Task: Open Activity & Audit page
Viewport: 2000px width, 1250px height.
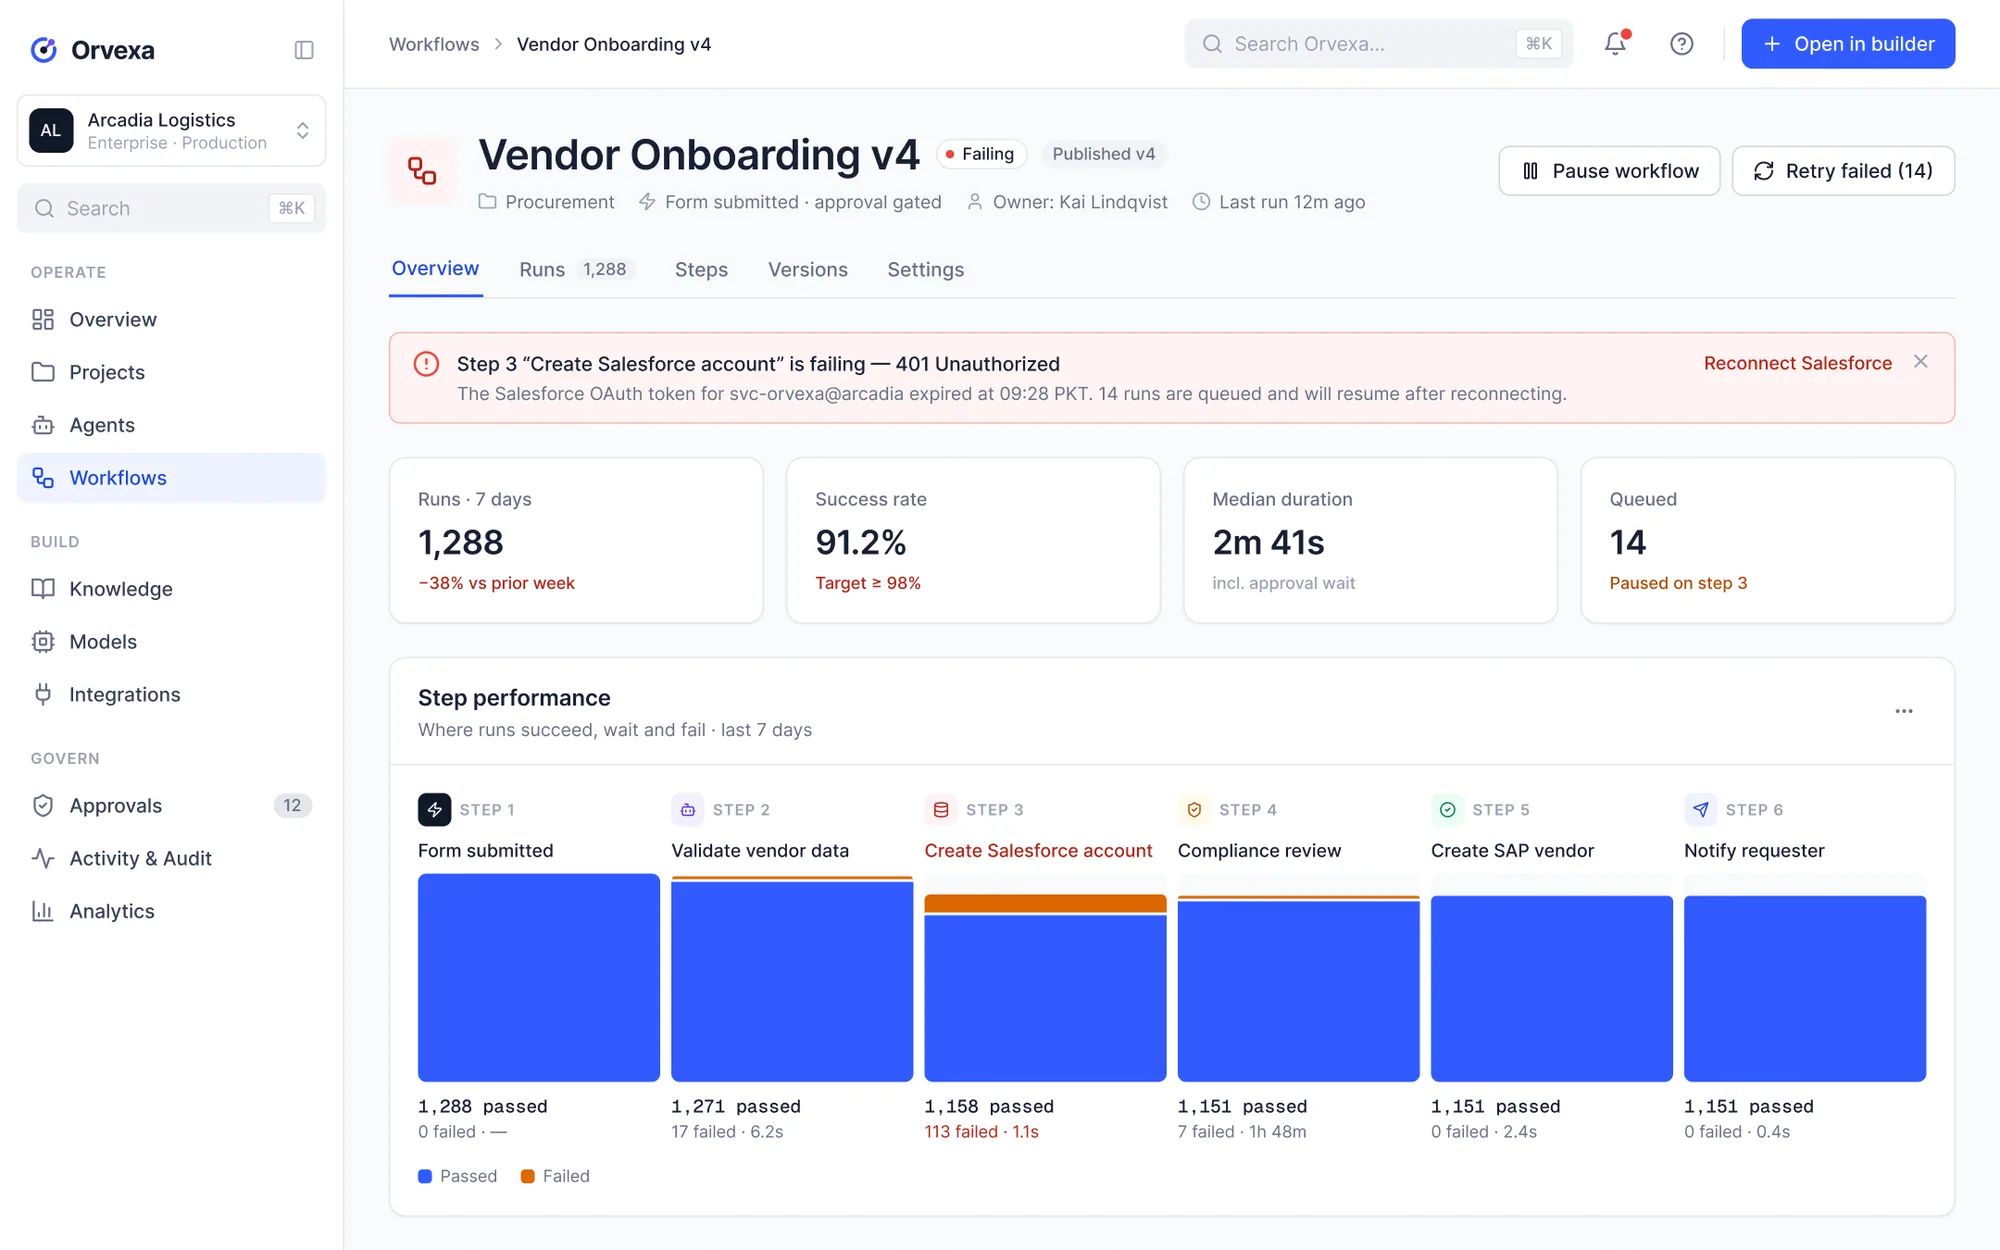Action: pos(171,858)
